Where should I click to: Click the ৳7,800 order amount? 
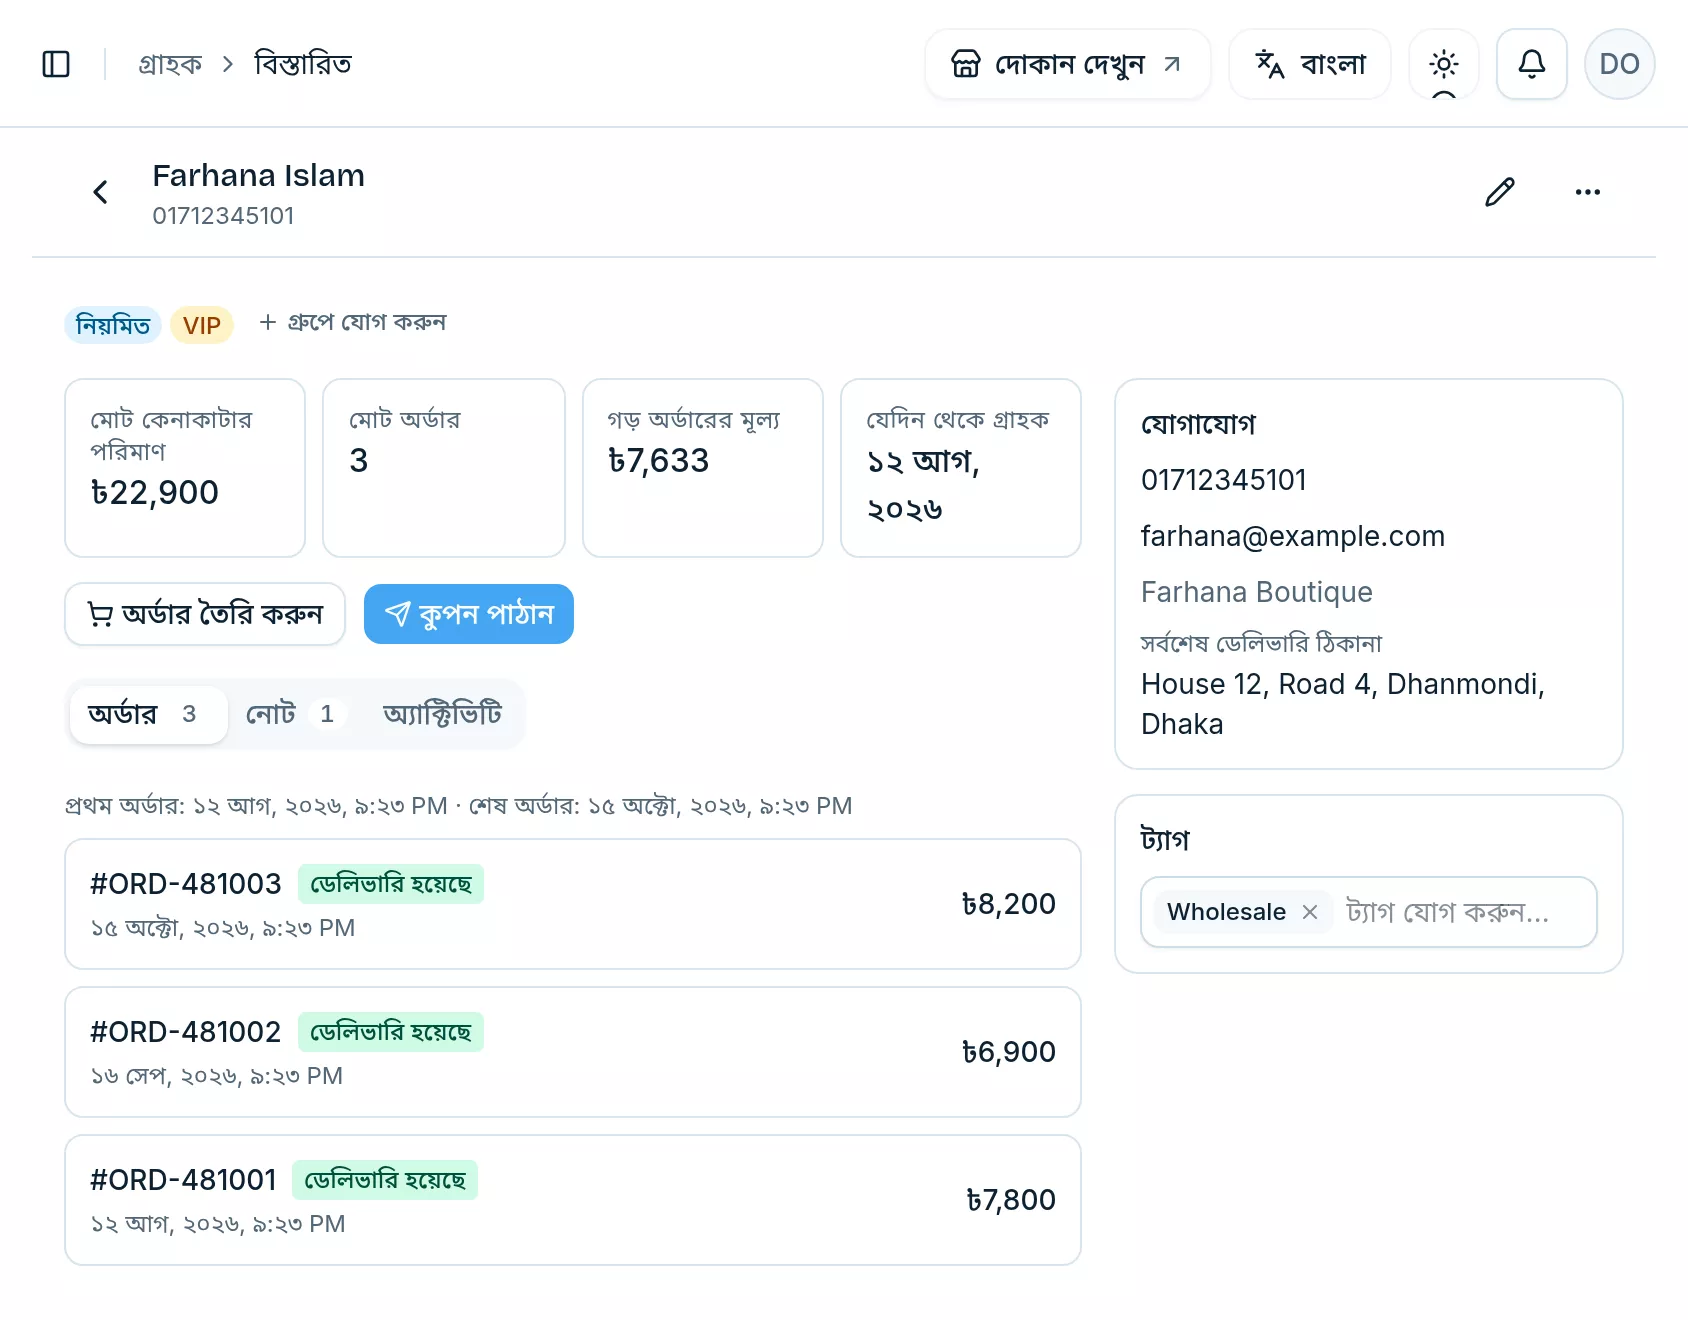pyautogui.click(x=1011, y=1200)
